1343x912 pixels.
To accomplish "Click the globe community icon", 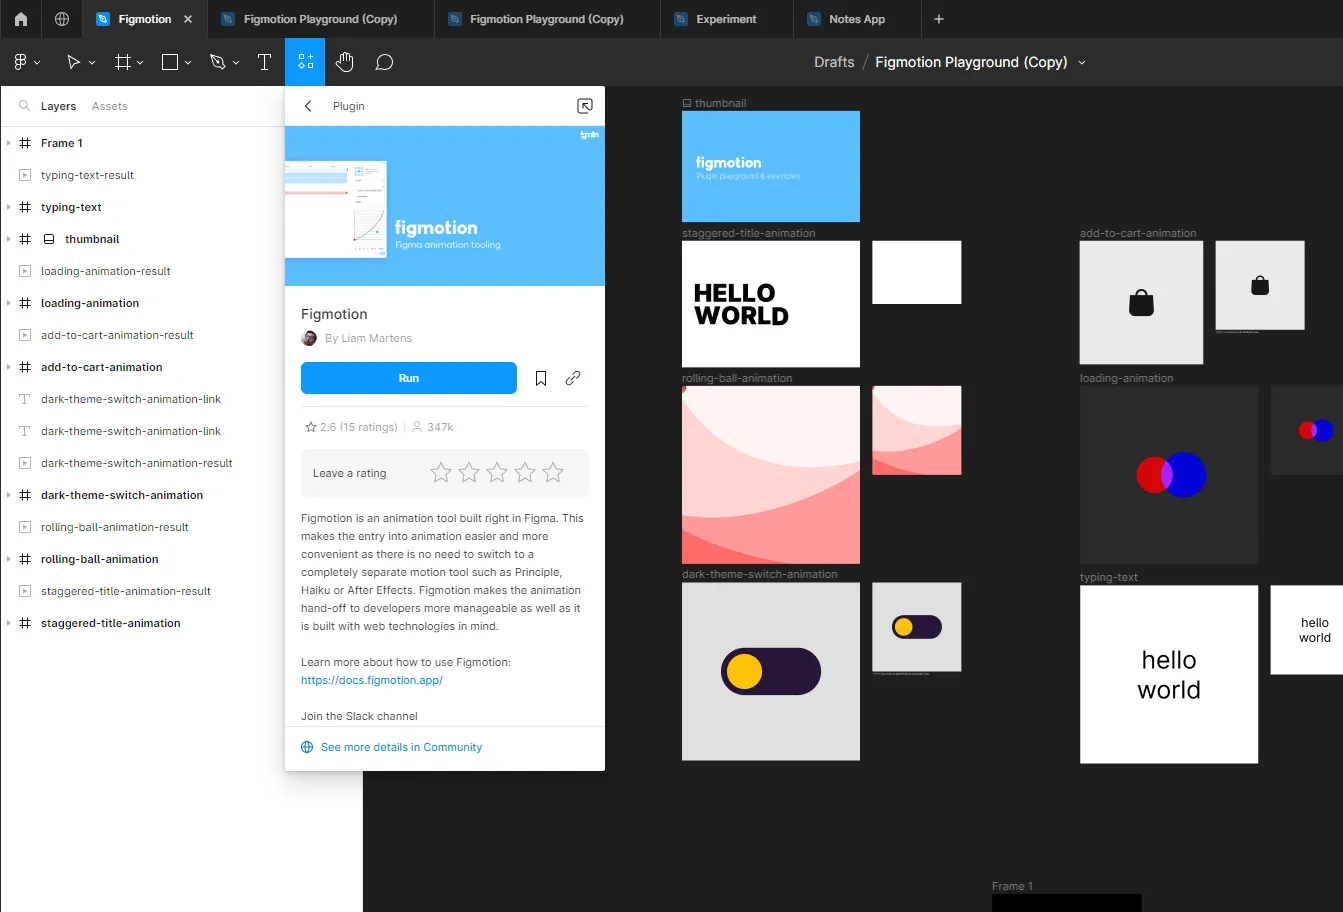I will pos(62,19).
